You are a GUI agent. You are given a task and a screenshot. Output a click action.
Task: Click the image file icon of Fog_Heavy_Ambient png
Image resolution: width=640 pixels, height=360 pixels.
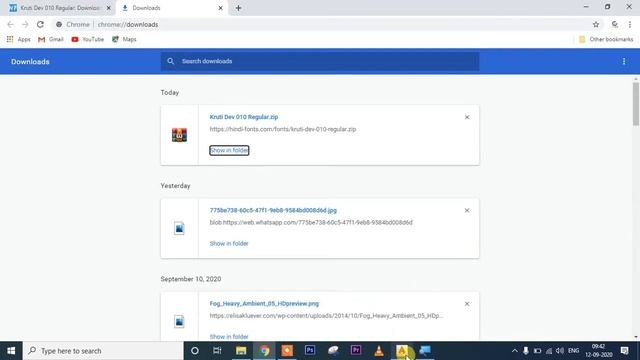179,321
